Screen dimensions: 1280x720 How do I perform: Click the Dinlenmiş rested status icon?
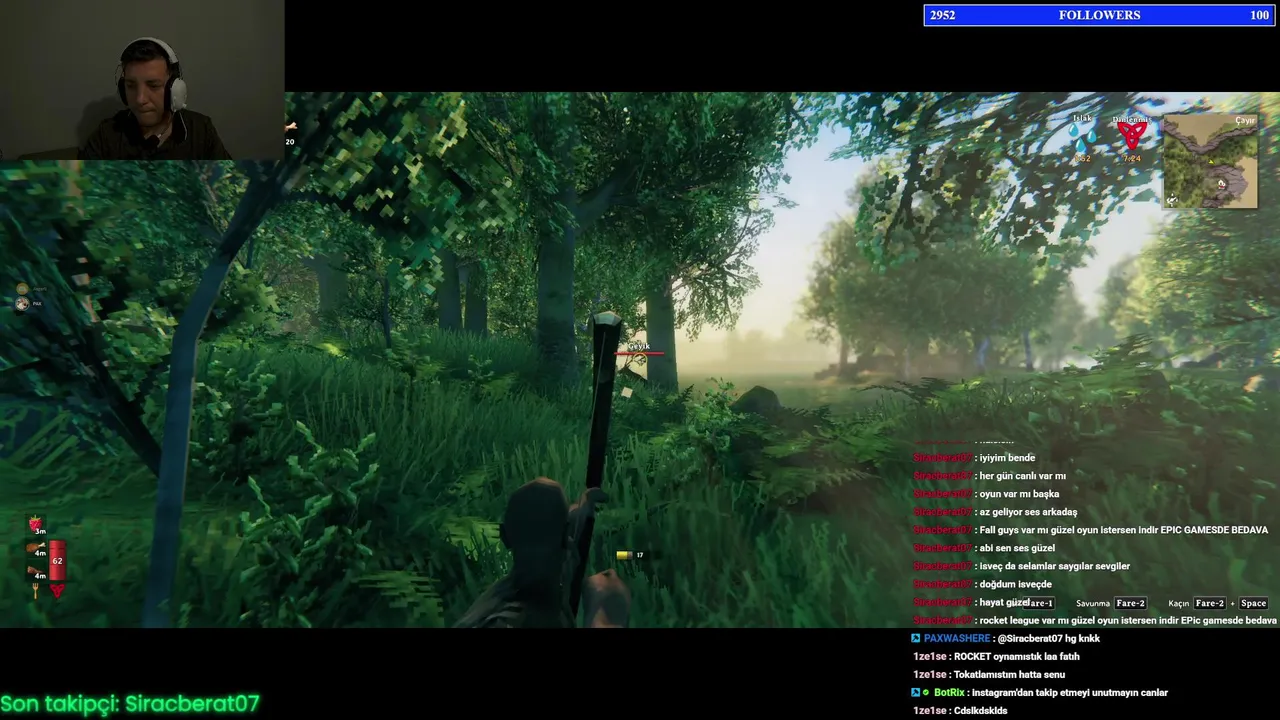coord(1132,136)
